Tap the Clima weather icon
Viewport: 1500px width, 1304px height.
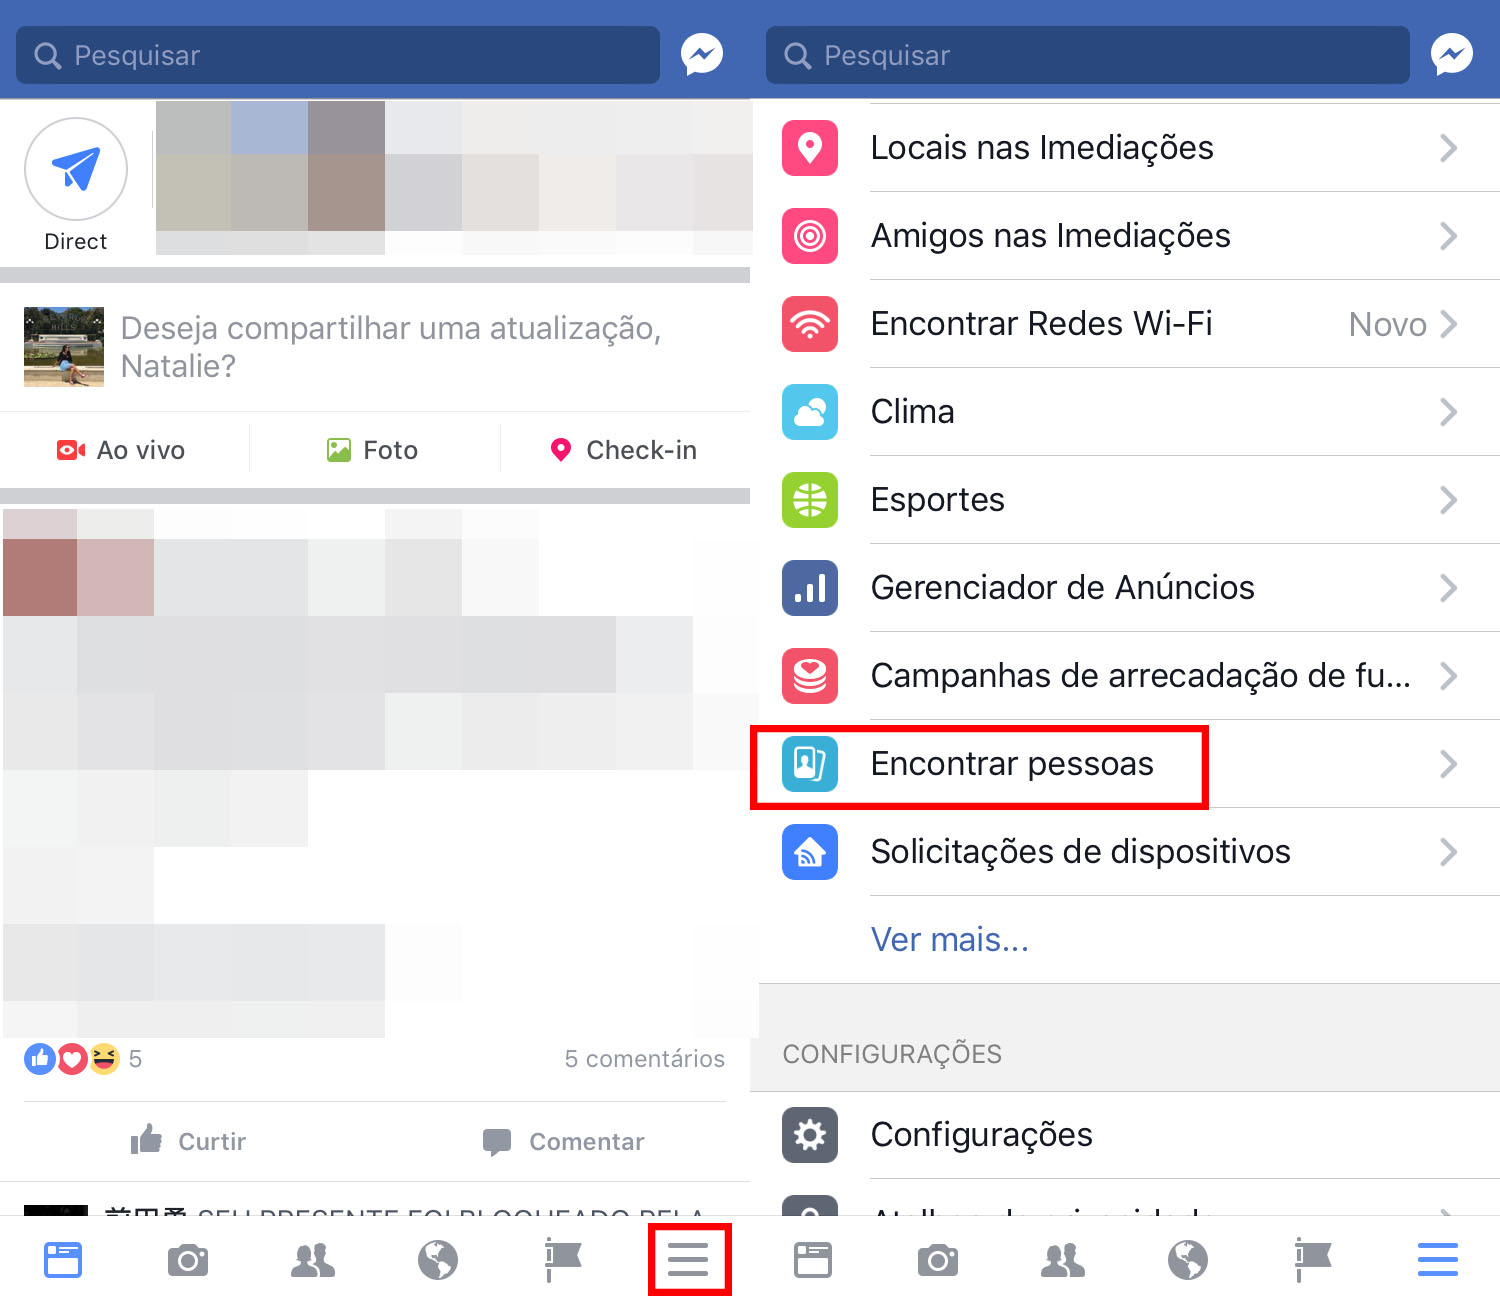tap(810, 412)
